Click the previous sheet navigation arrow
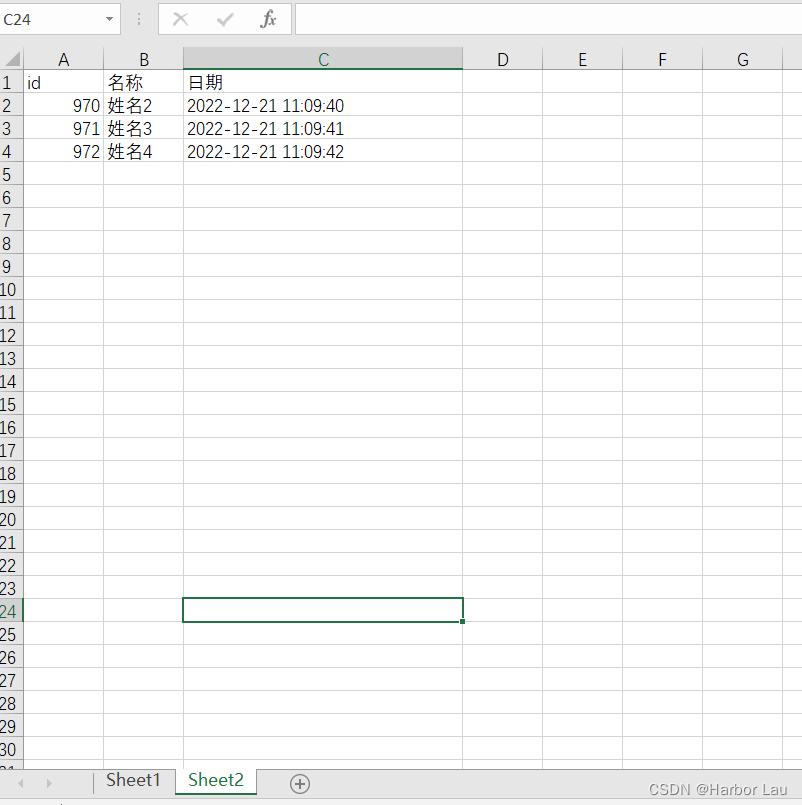 (x=20, y=784)
